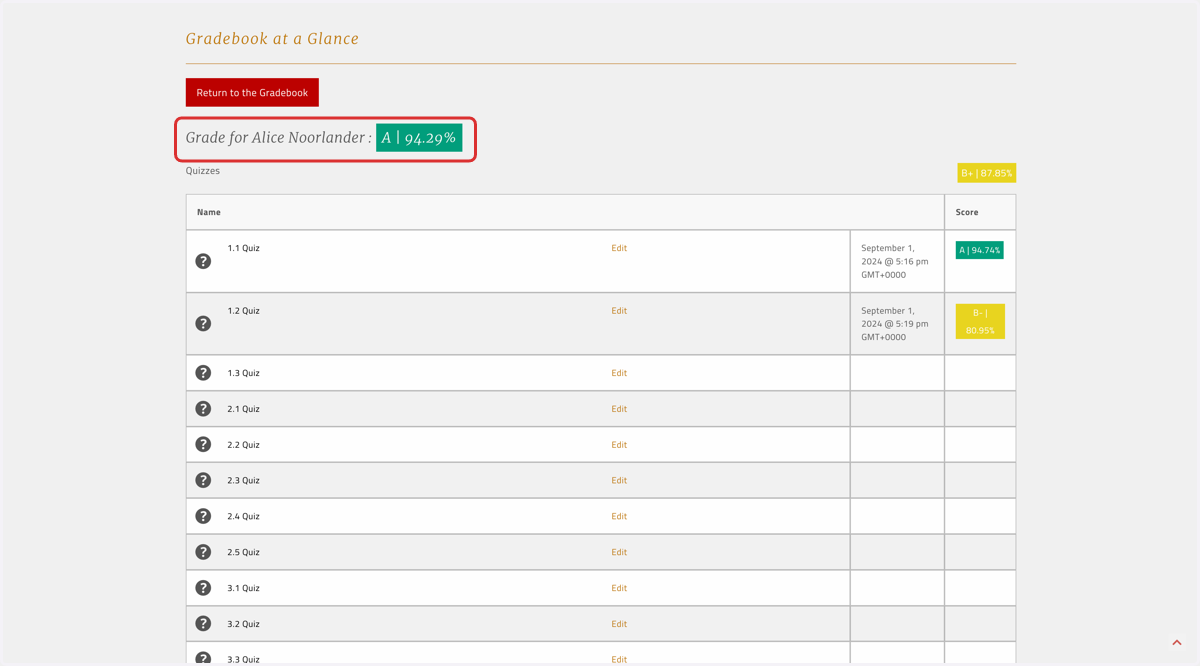Click the 2.1 Quiz name text

pos(243,409)
